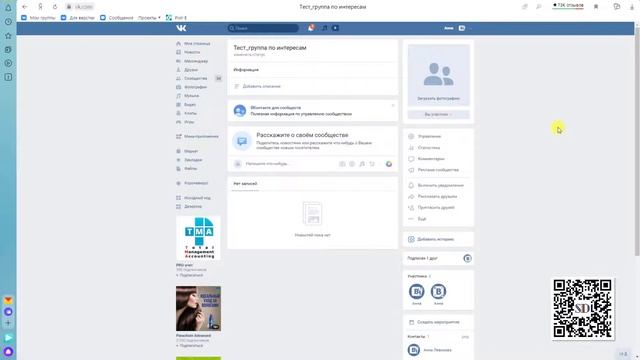
Task: Attach a video to the new post
Action: (352, 164)
